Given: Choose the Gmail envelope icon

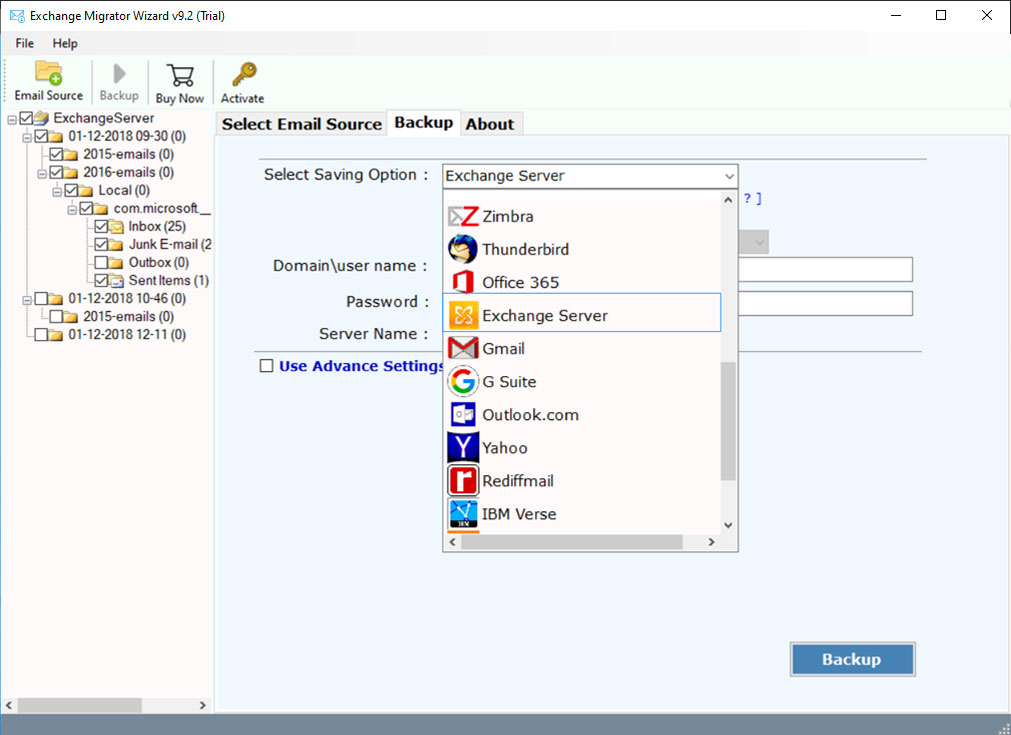Looking at the screenshot, I should [x=463, y=348].
